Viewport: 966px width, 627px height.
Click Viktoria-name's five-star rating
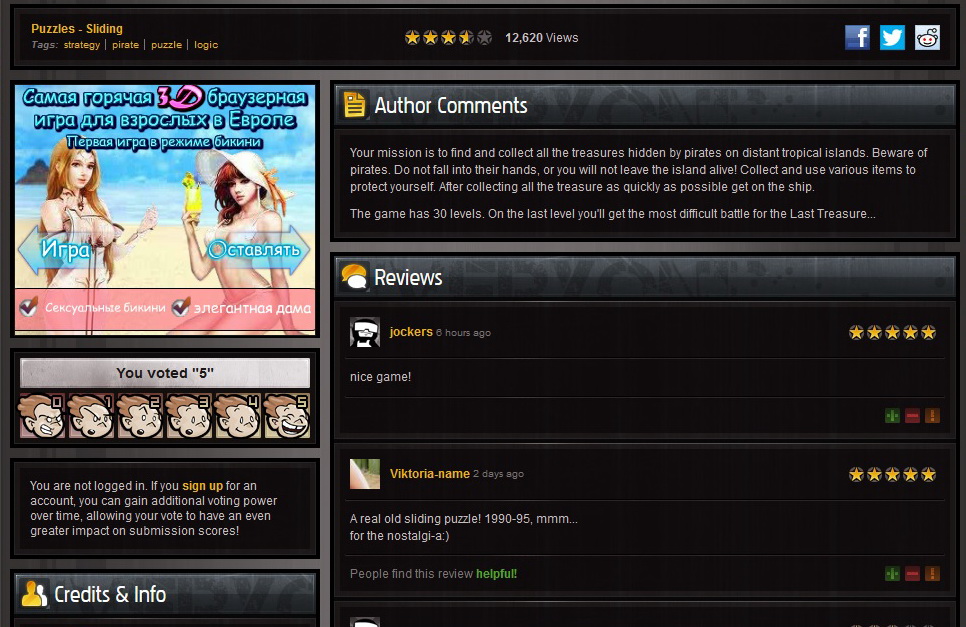coord(892,474)
